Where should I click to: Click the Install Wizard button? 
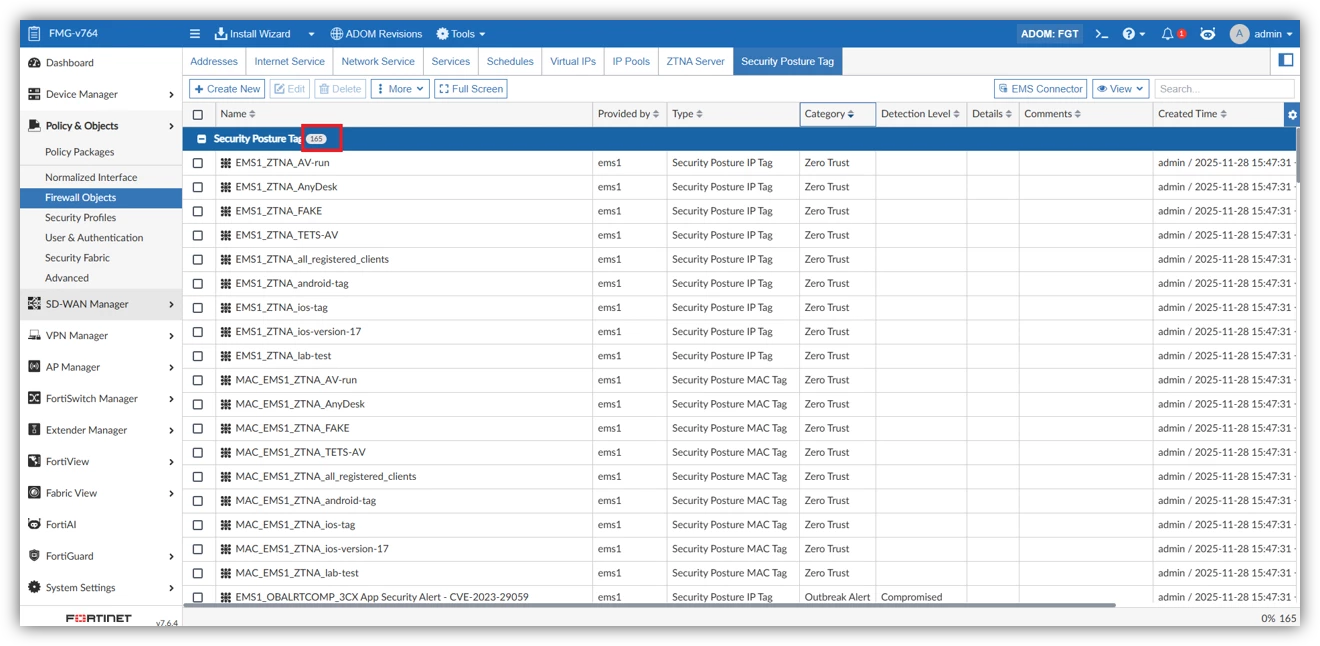pyautogui.click(x=253, y=34)
